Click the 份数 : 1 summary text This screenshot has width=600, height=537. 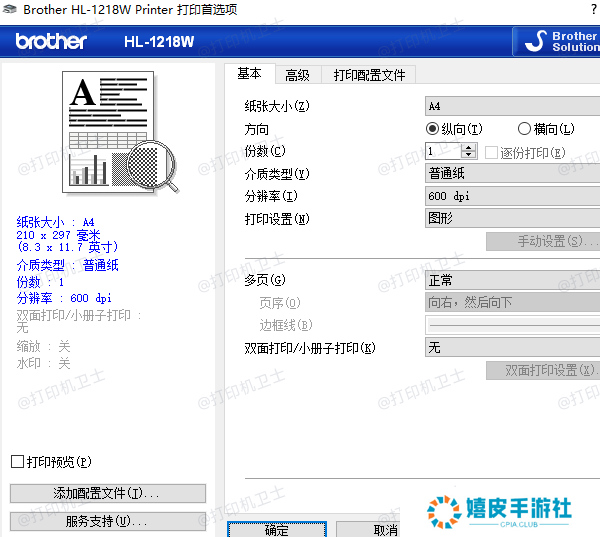tap(40, 282)
